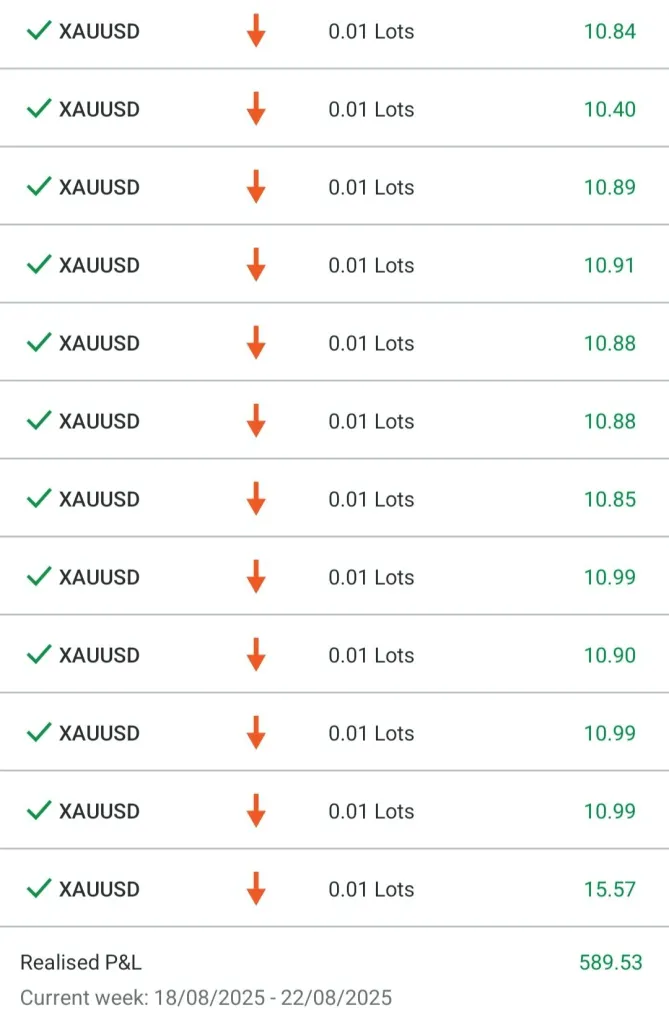669x1023 pixels.
Task: Select the XAUUSD symbol on the 10.89 trade
Action: (99, 187)
